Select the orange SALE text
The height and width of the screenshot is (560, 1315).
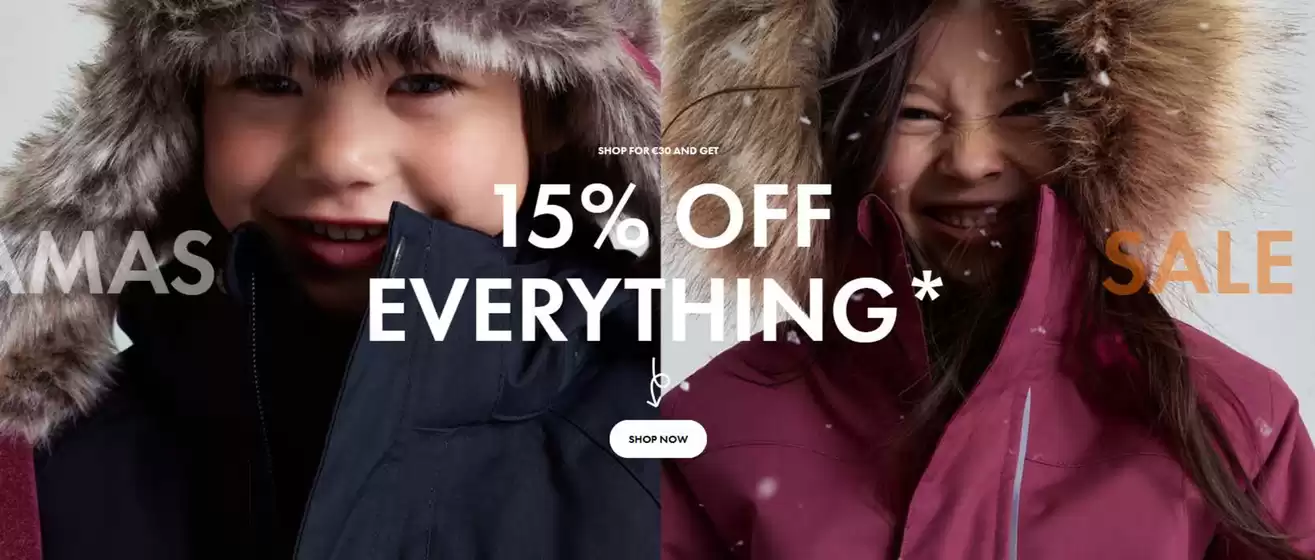tap(1198, 262)
